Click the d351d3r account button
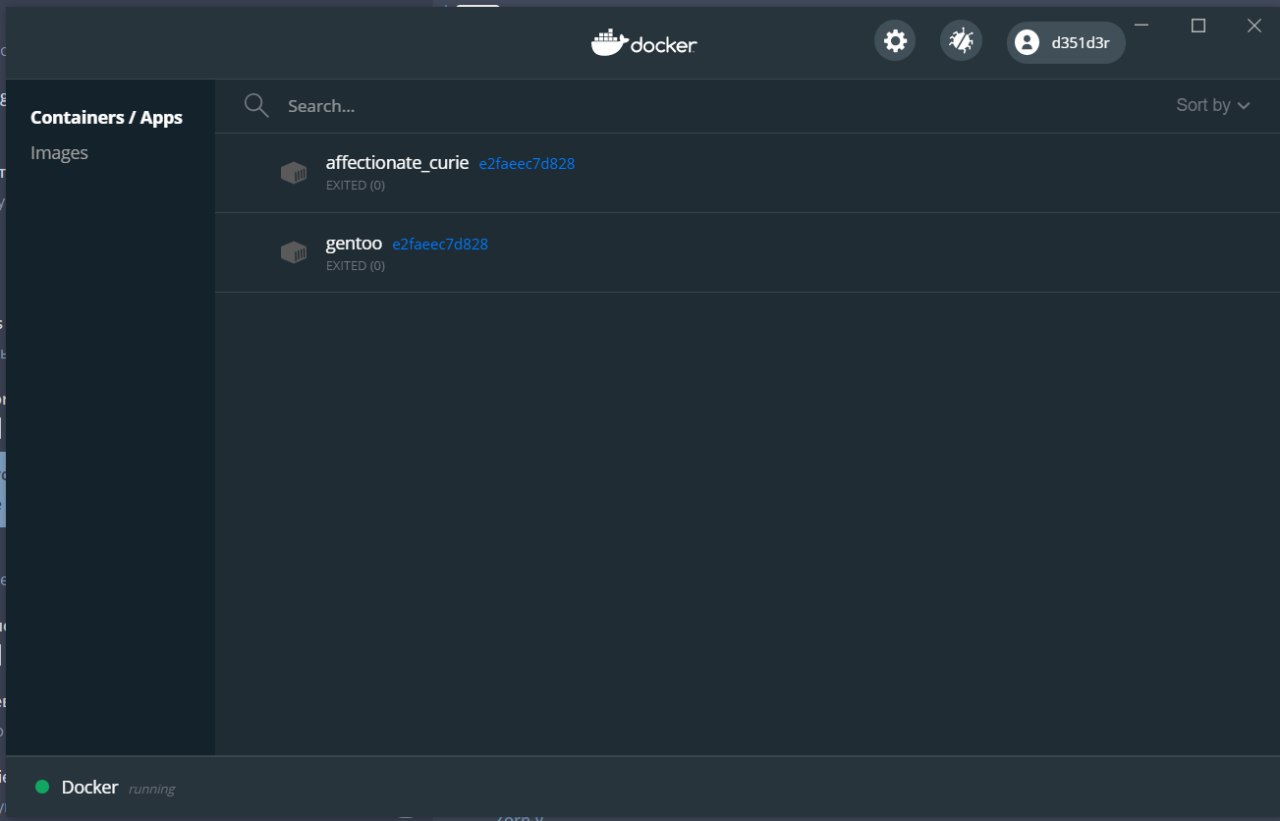This screenshot has width=1280, height=821. coord(1066,42)
